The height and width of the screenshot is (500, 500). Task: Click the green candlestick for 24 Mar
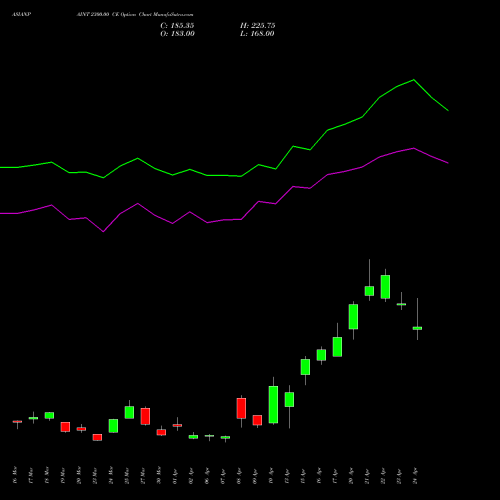[113, 426]
